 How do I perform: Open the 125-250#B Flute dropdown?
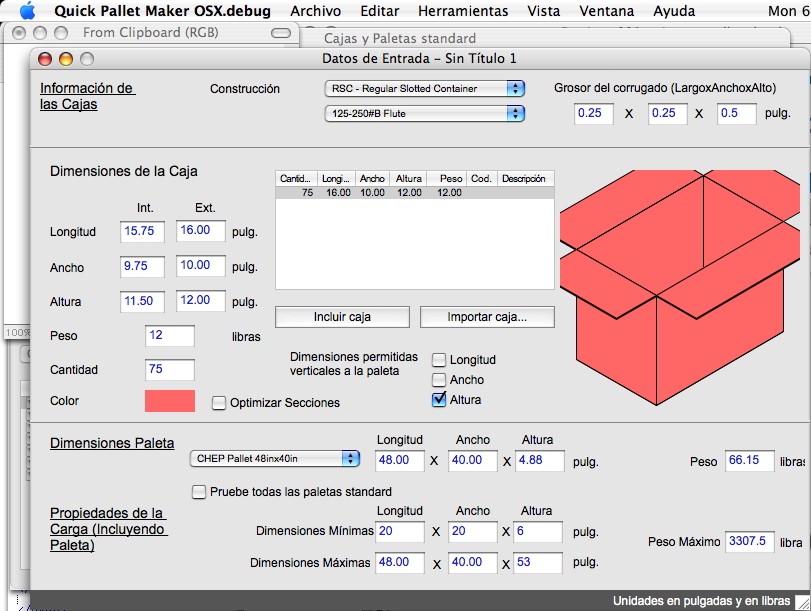coord(425,113)
